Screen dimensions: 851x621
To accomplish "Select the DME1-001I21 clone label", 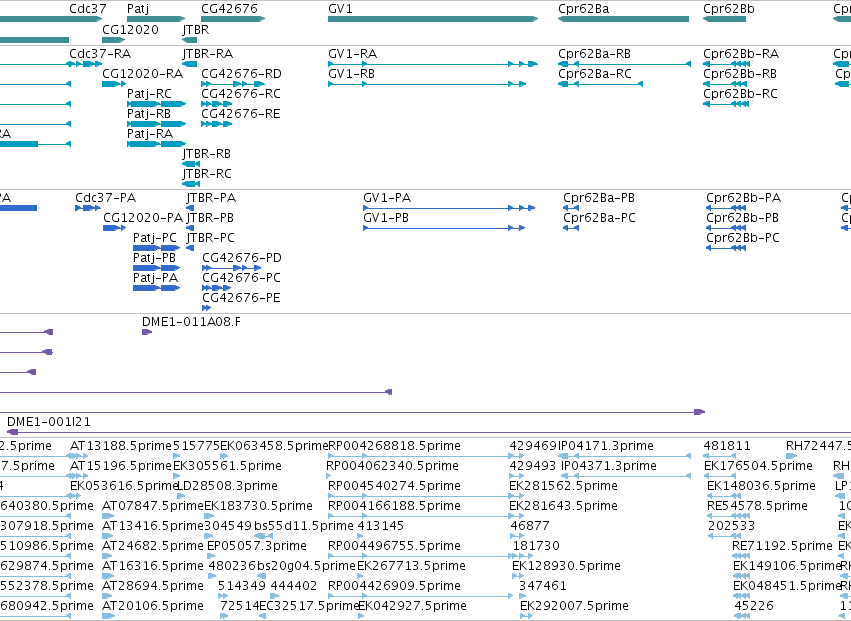I will point(49,421).
